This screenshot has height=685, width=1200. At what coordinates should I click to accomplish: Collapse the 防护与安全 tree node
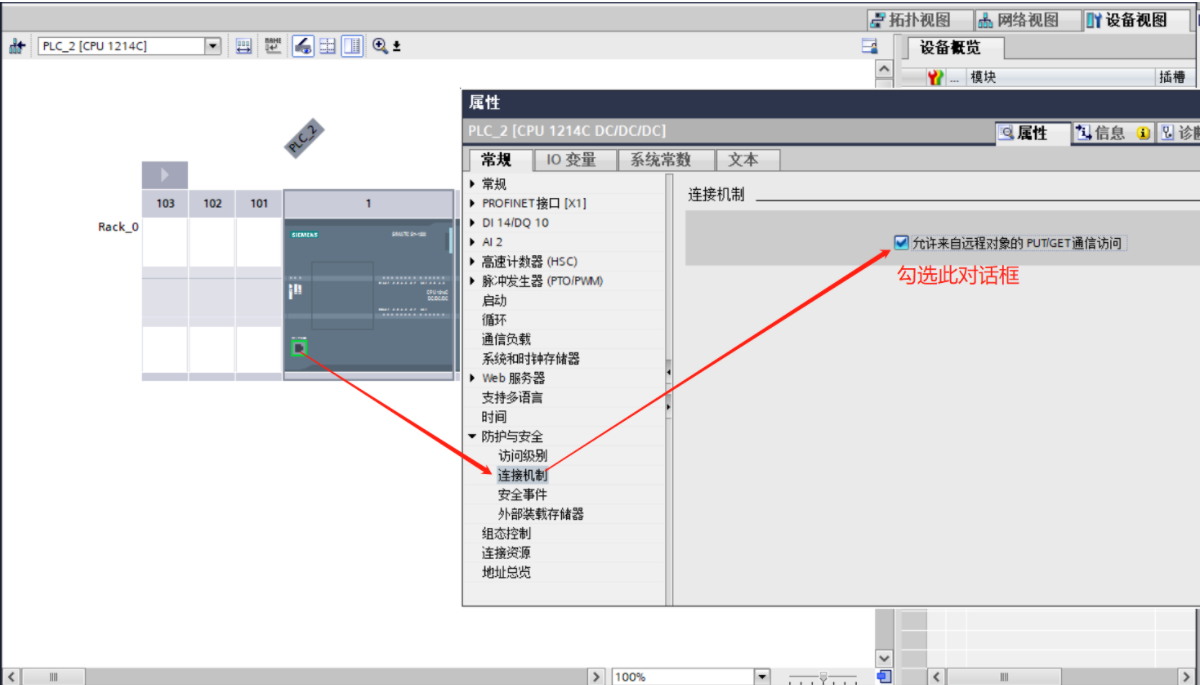[x=473, y=437]
